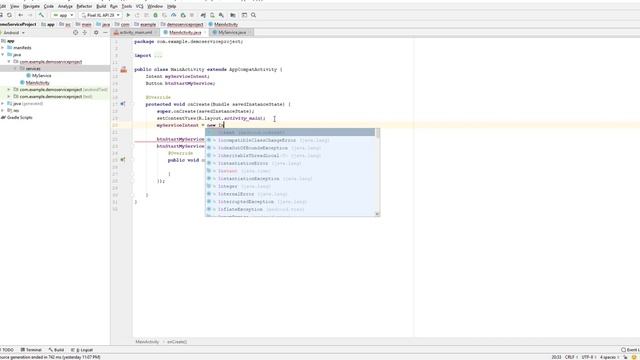
Task: Click the Attach debugger icon in toolbar
Action: pos(183,15)
